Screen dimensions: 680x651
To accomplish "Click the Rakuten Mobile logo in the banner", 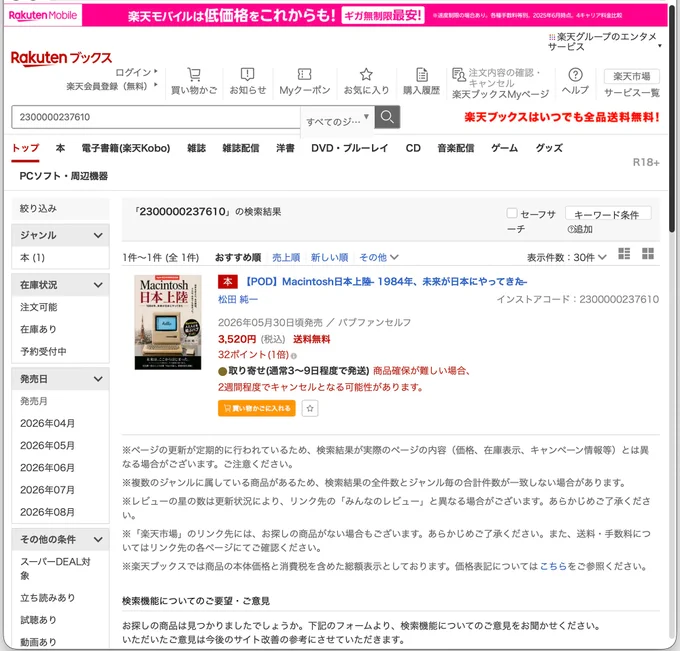I will [42, 15].
